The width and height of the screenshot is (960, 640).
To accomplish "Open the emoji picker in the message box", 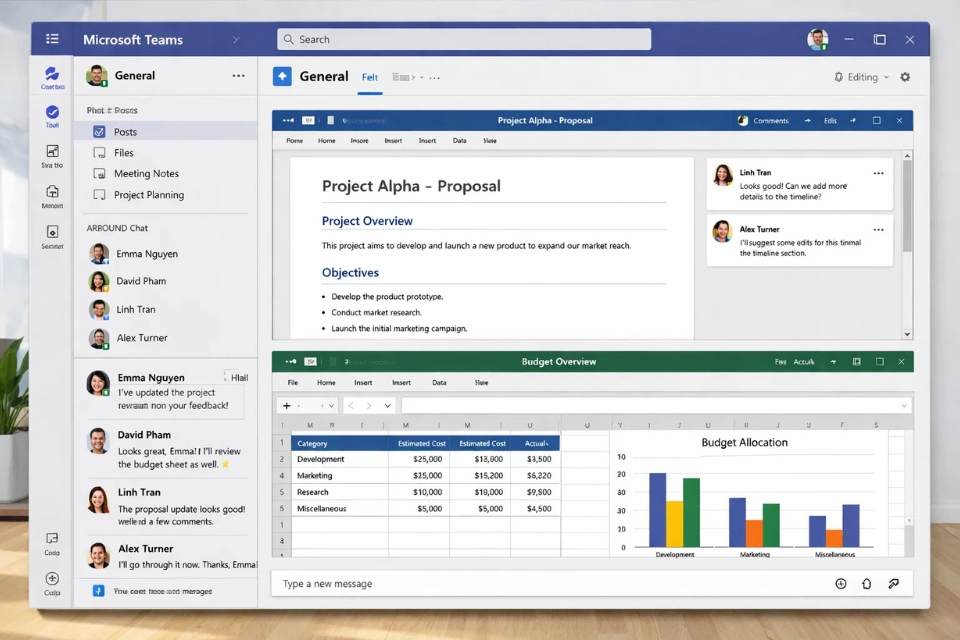I will (x=840, y=583).
